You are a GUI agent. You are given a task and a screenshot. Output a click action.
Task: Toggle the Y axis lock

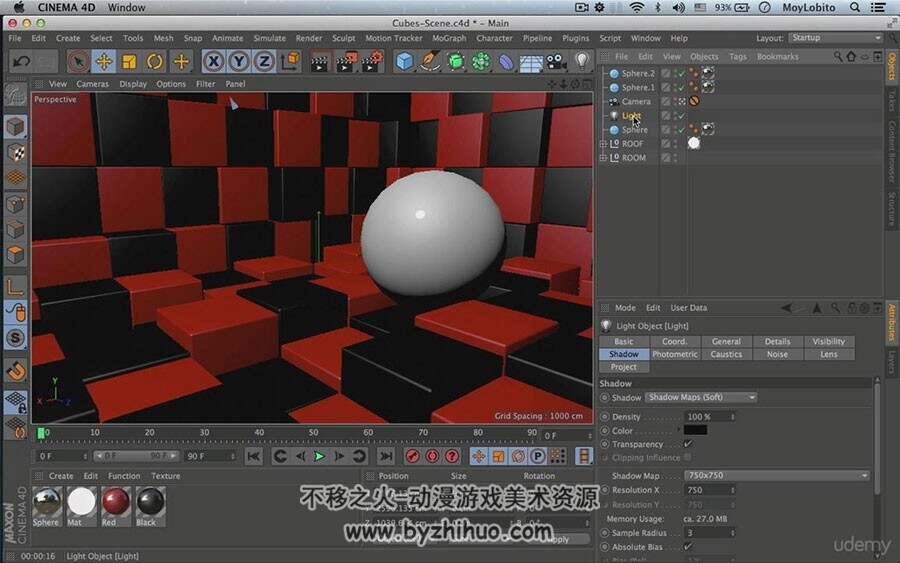(239, 61)
